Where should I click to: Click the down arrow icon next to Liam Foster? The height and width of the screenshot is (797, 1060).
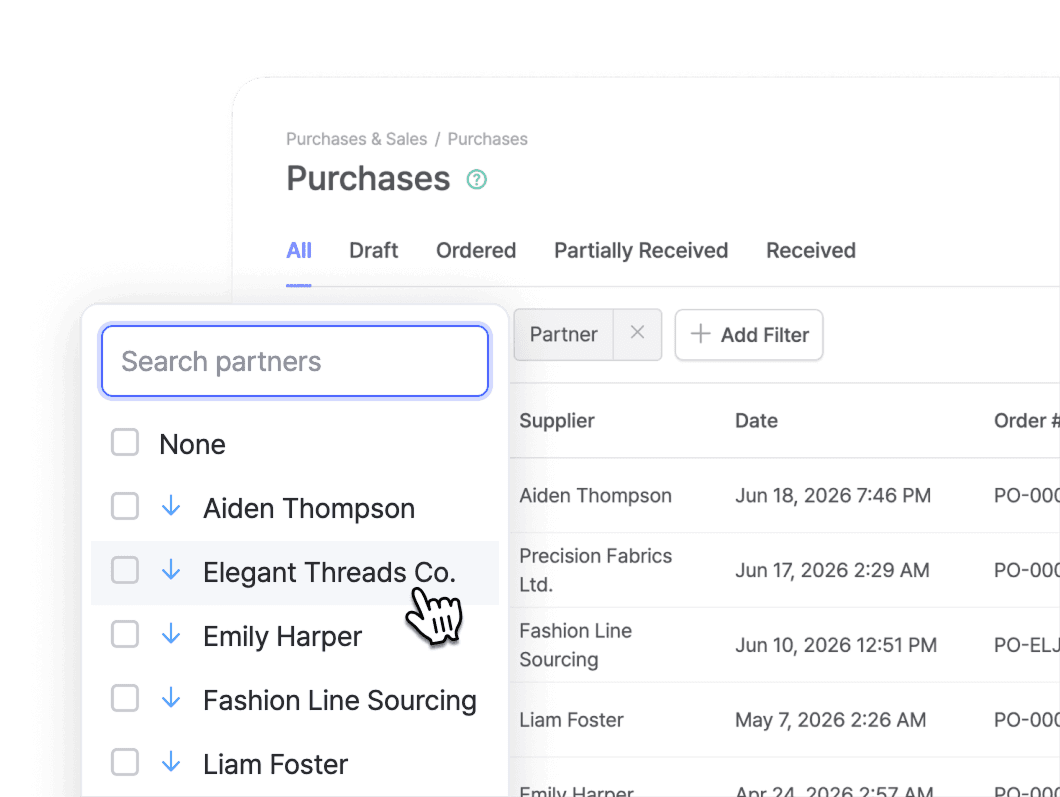(x=172, y=763)
